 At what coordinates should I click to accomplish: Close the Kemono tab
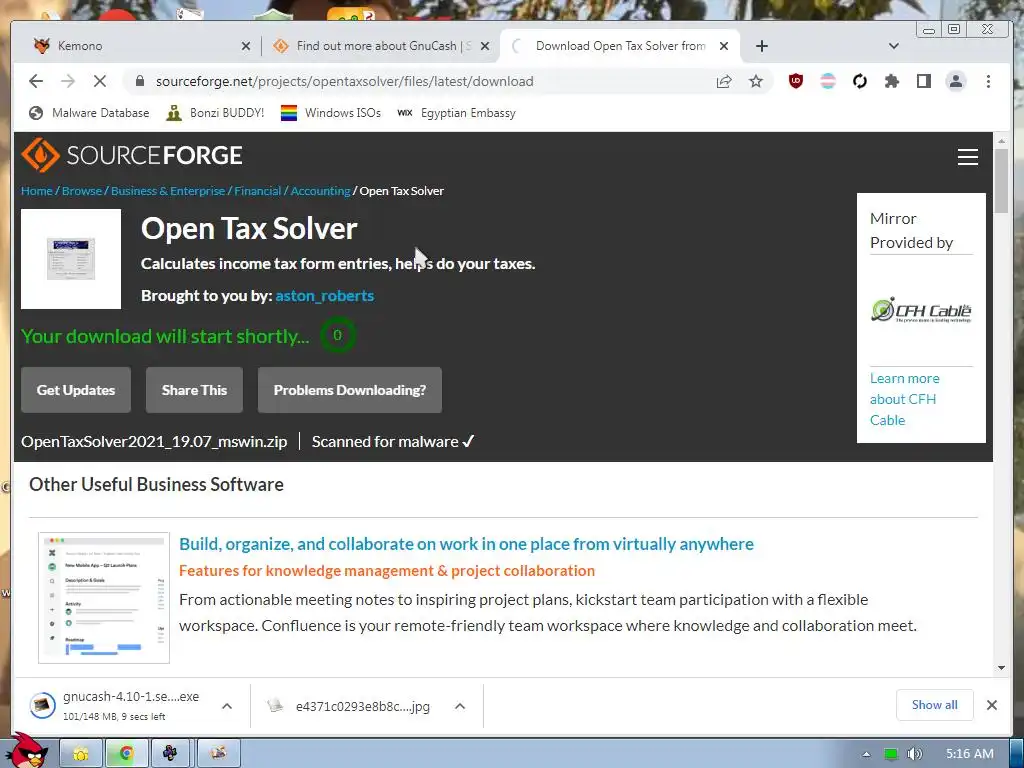pyautogui.click(x=246, y=46)
